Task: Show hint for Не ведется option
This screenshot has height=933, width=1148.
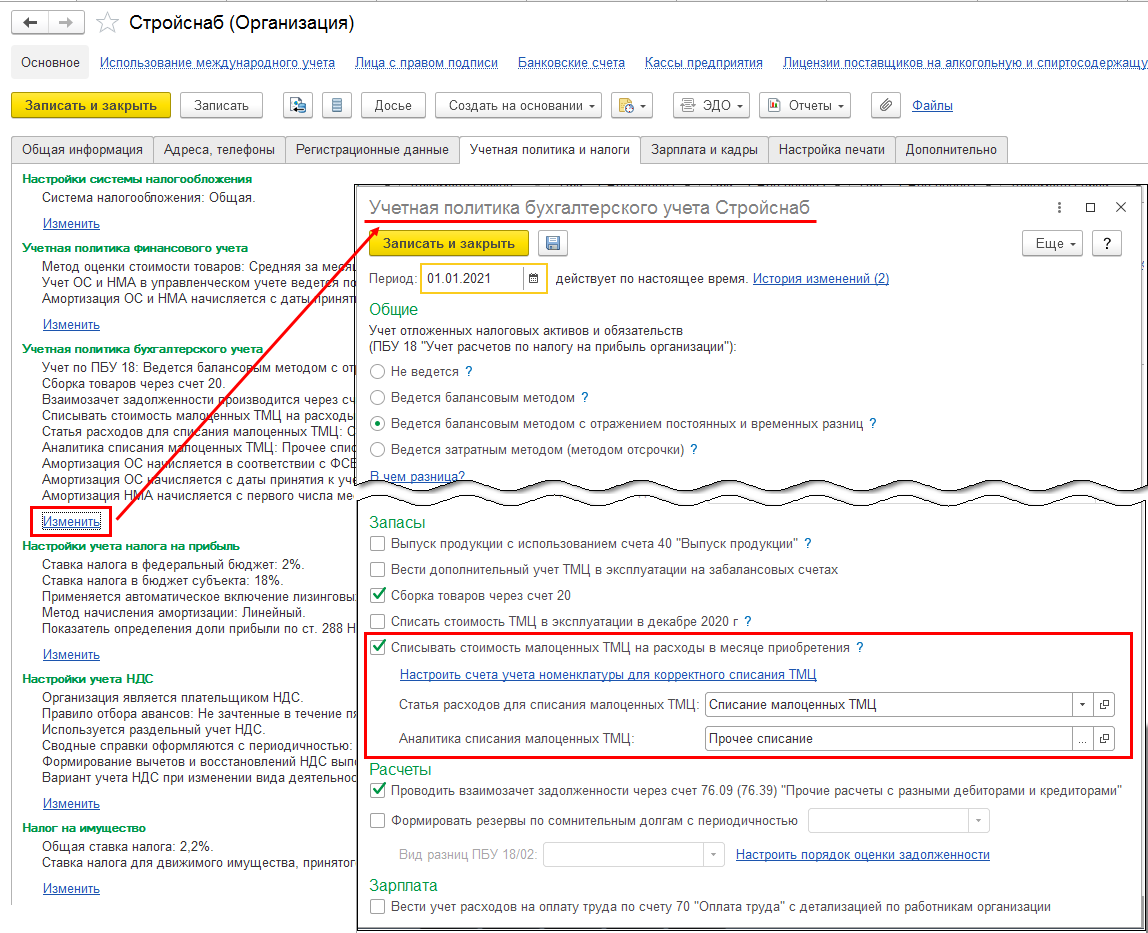Action: (469, 371)
